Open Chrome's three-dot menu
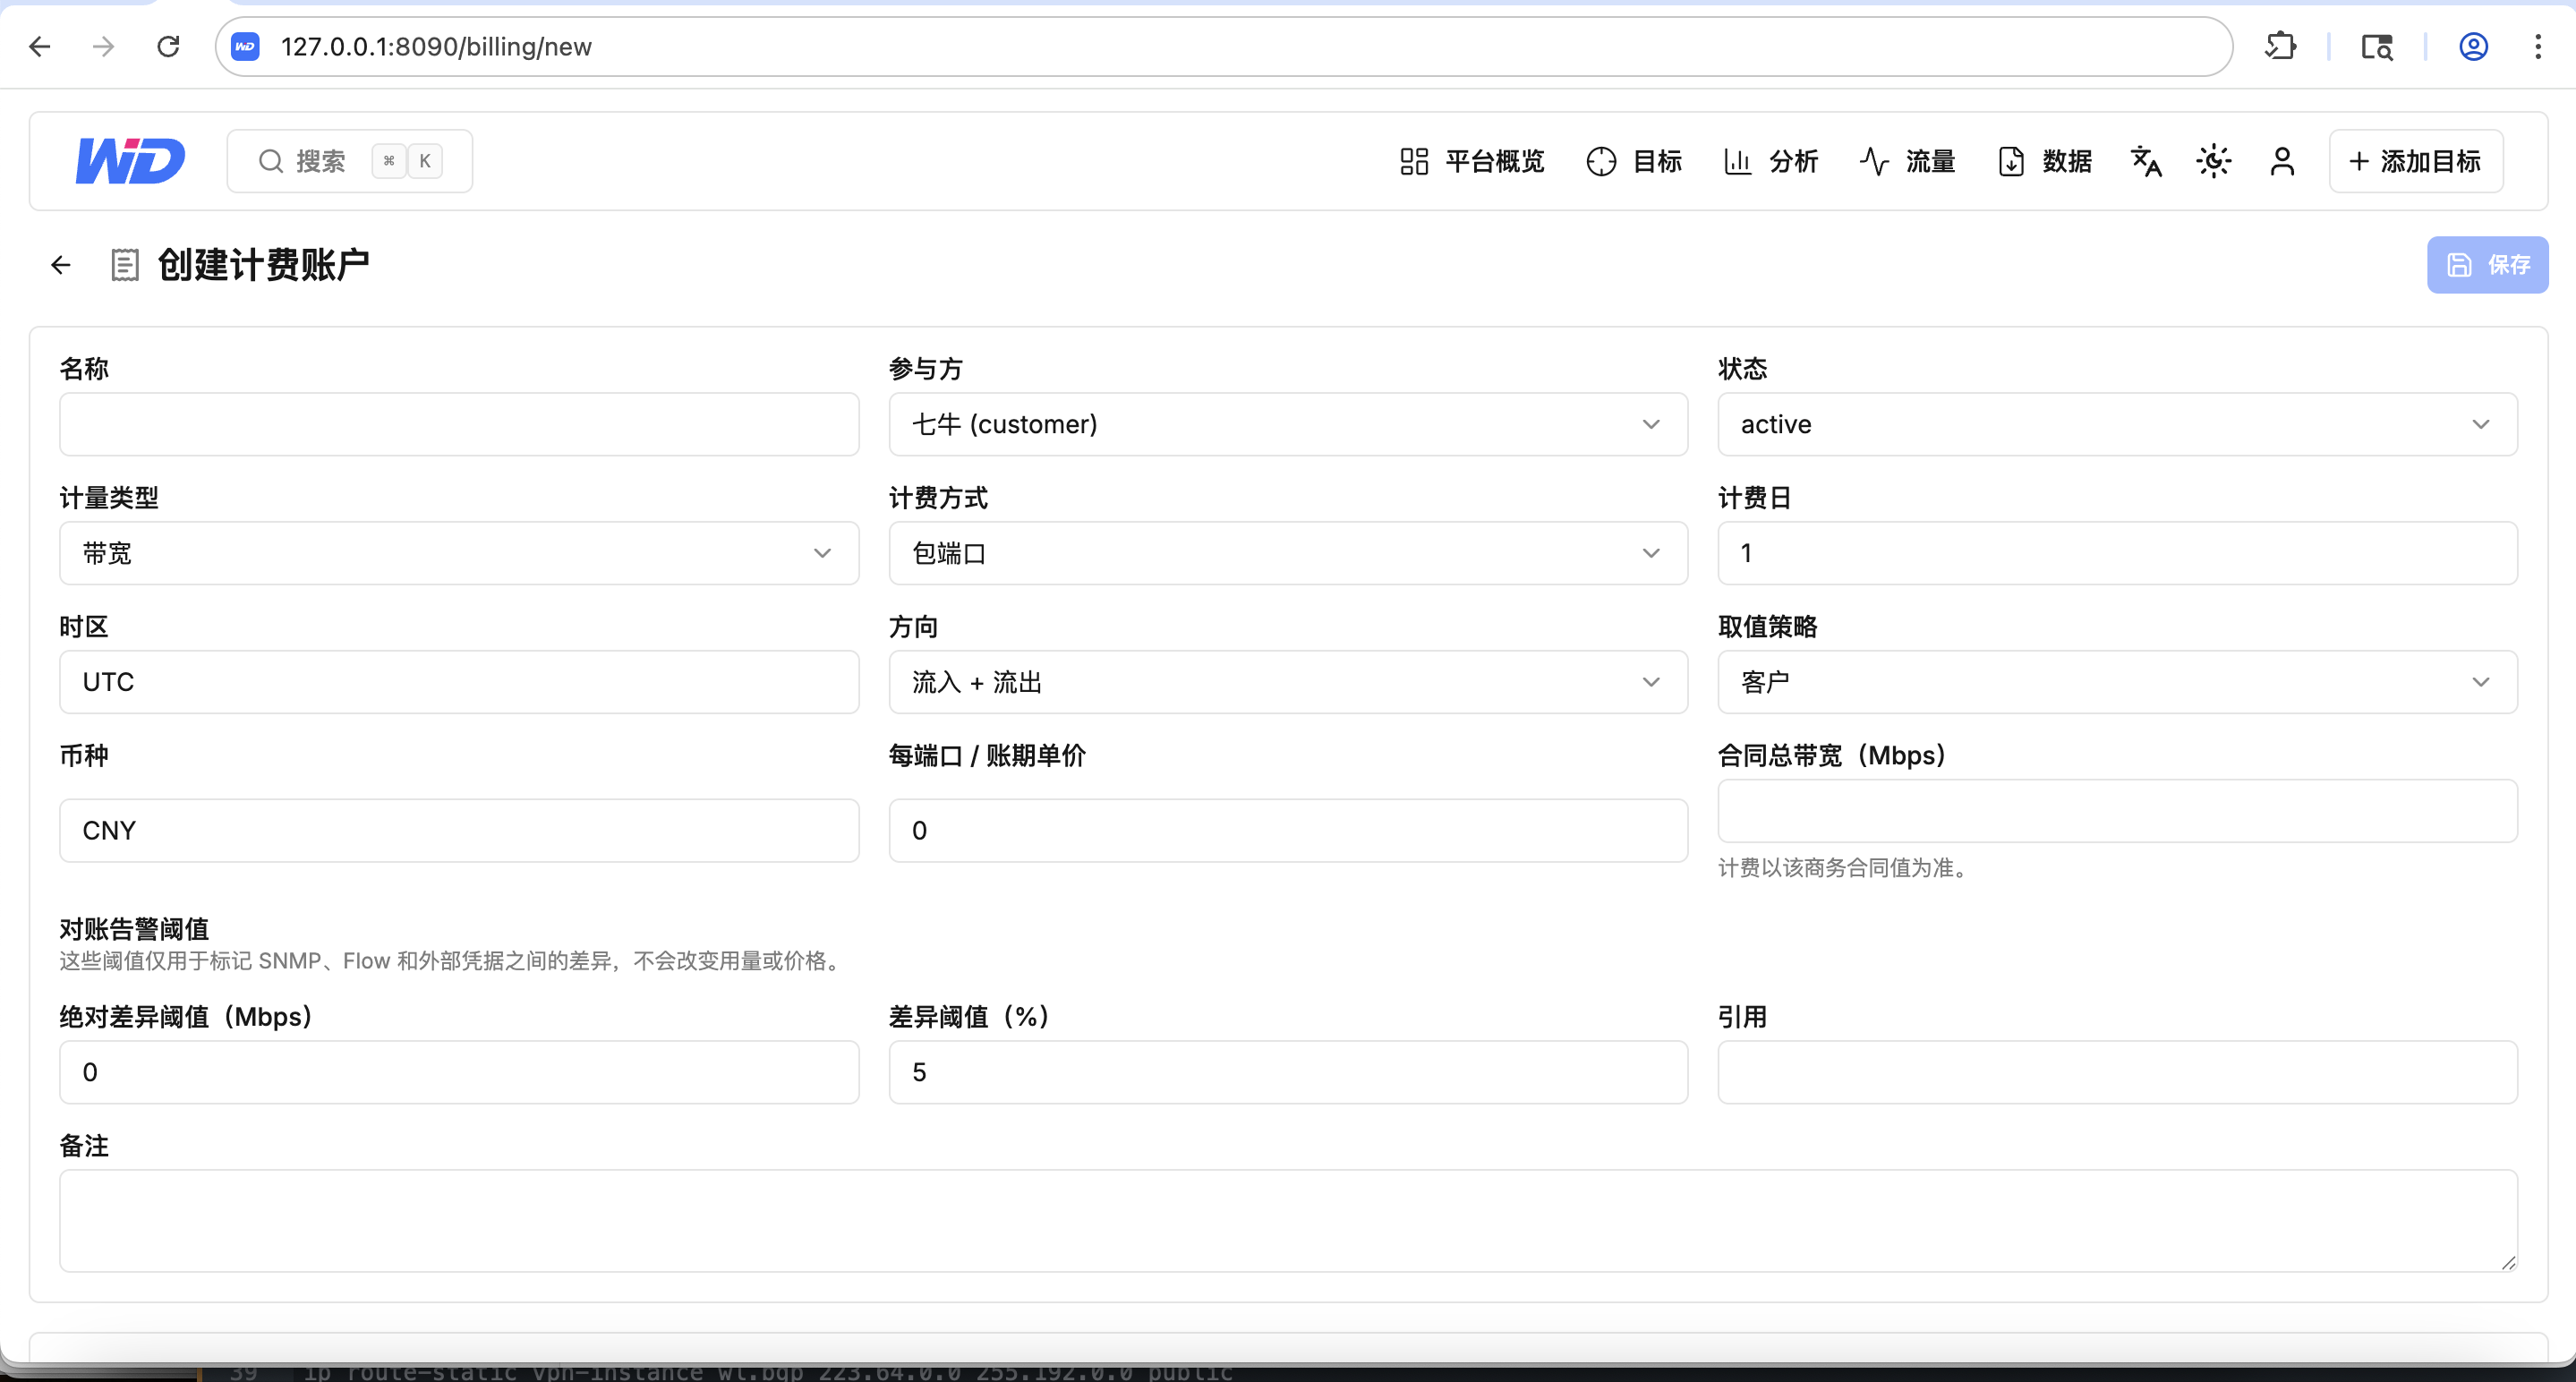 click(2538, 46)
